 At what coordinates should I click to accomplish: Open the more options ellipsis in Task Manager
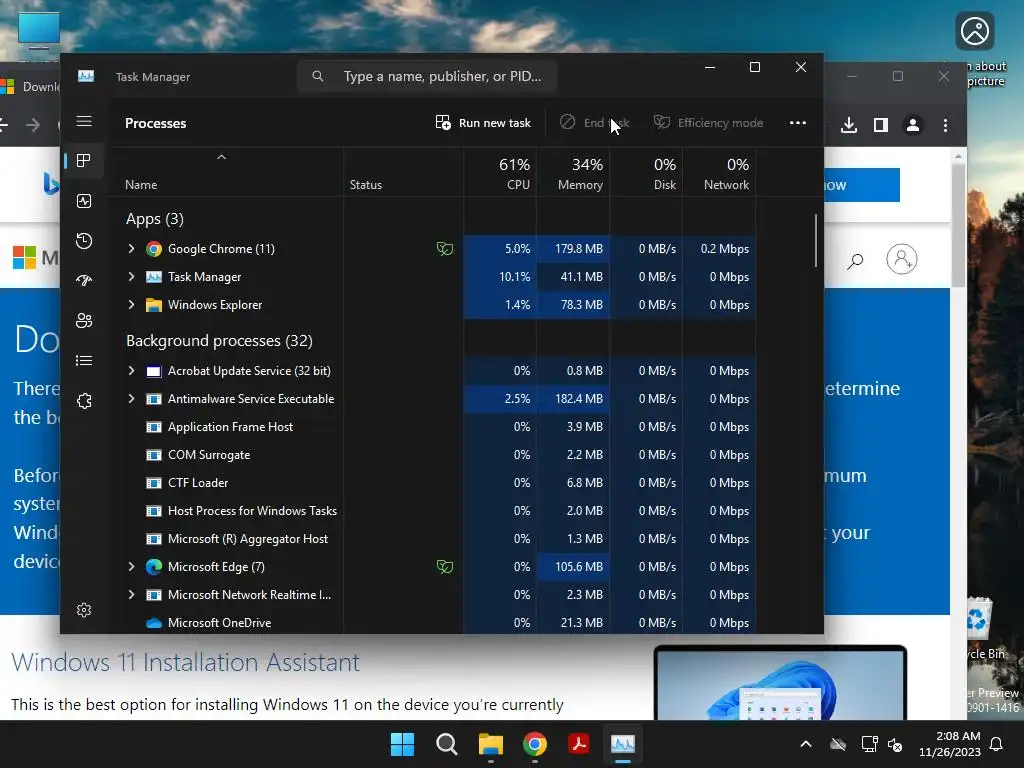[x=797, y=123]
